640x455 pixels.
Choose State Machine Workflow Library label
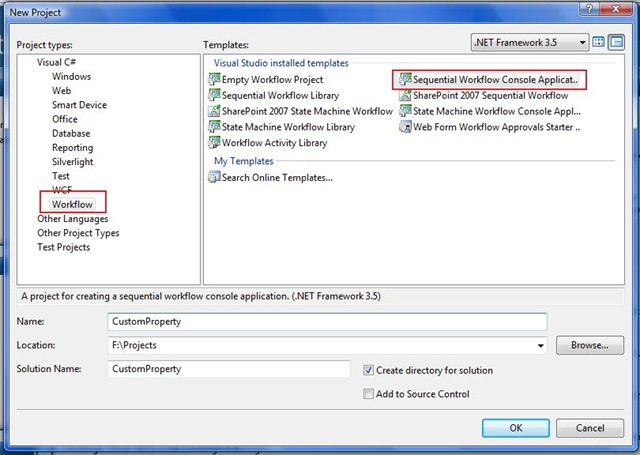tap(288, 127)
